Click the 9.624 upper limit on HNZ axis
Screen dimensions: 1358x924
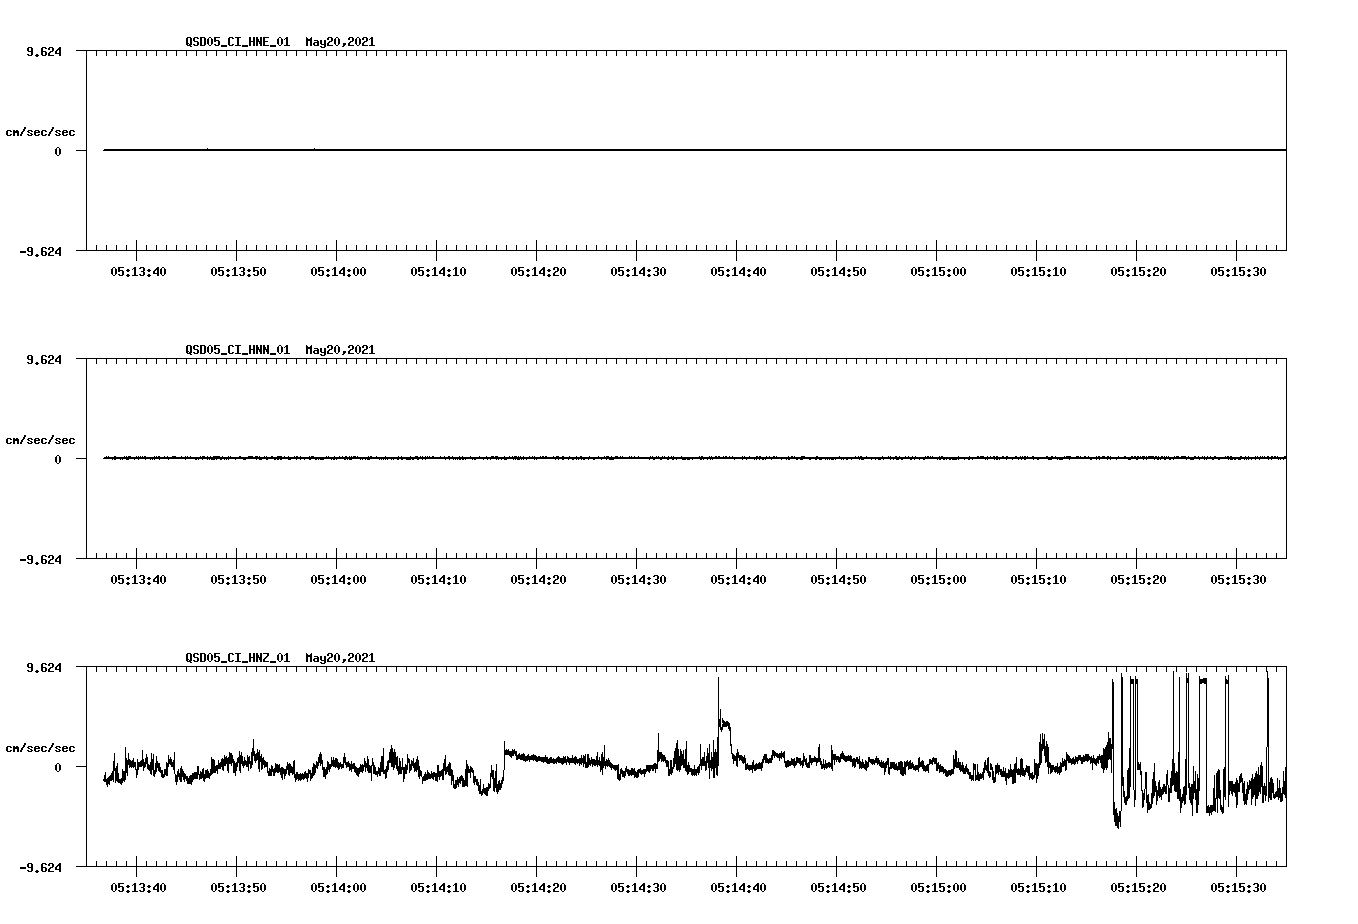point(43,667)
